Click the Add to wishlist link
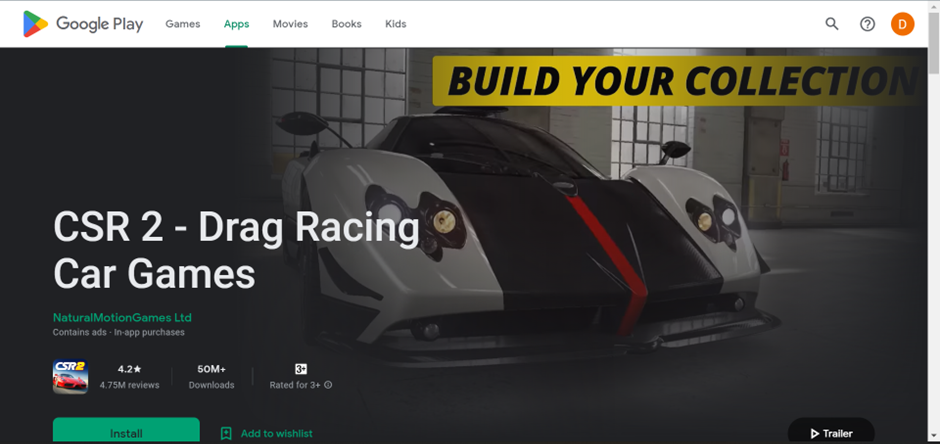 (276, 433)
